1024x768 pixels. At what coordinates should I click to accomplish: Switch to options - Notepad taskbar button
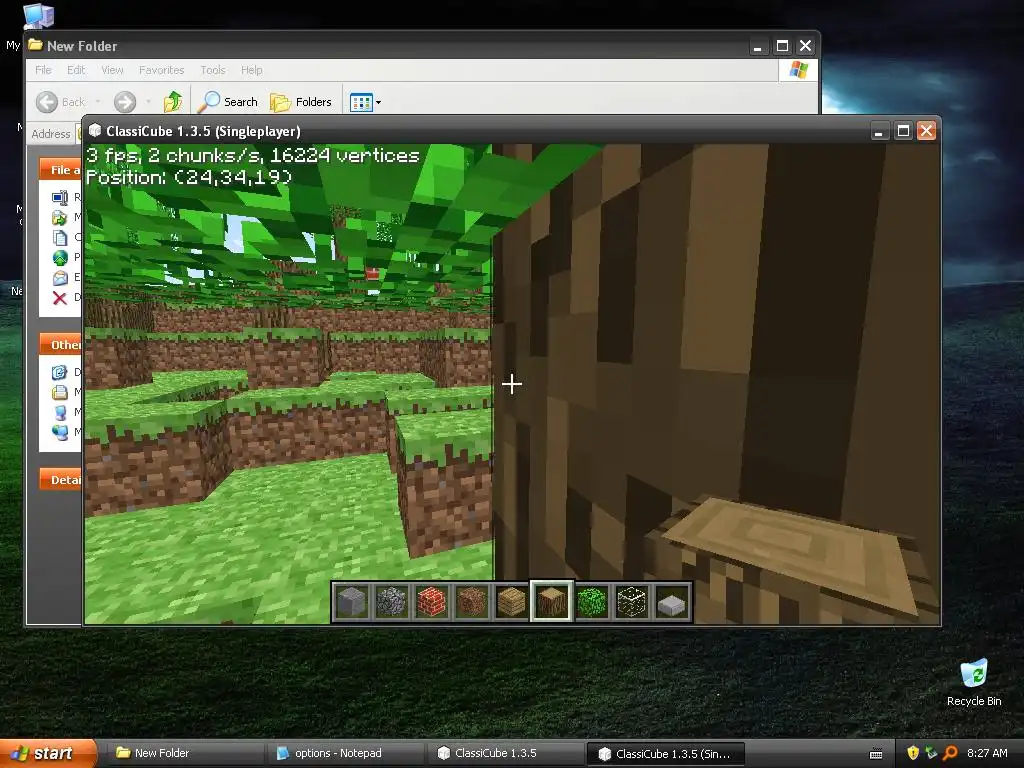click(x=345, y=753)
